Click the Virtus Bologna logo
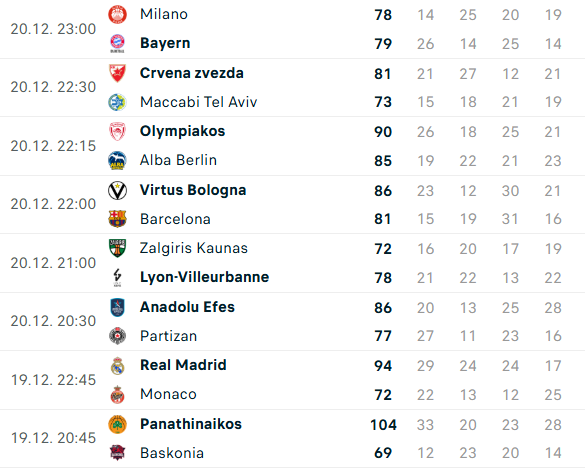The width and height of the screenshot is (585, 470). [x=117, y=190]
